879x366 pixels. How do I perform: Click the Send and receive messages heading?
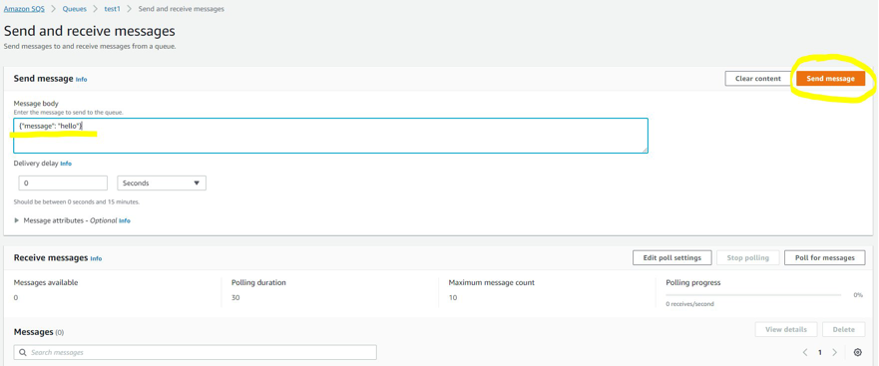pos(90,31)
